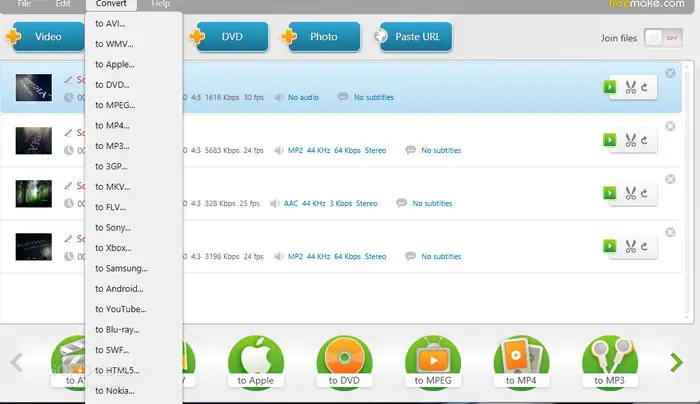Select the to Apple output icon
700x404 pixels.
pos(255,362)
